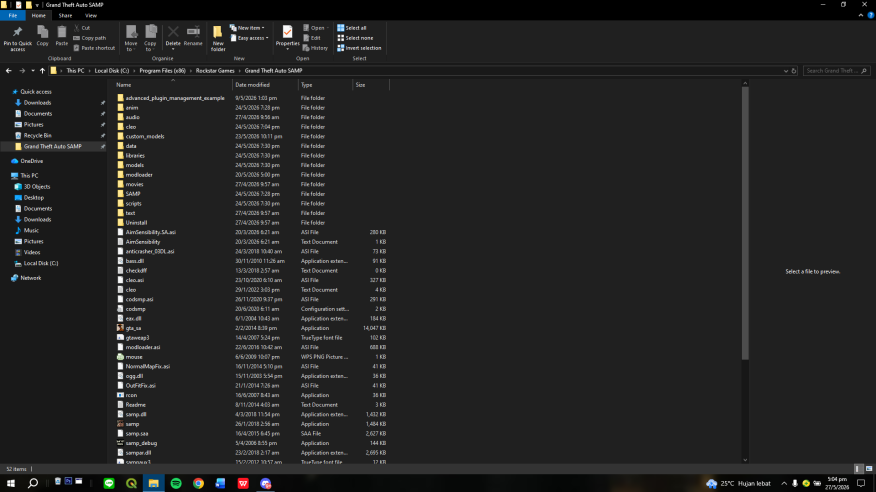Click the History ribbon command
Image resolution: width=876 pixels, height=492 pixels.
click(316, 48)
